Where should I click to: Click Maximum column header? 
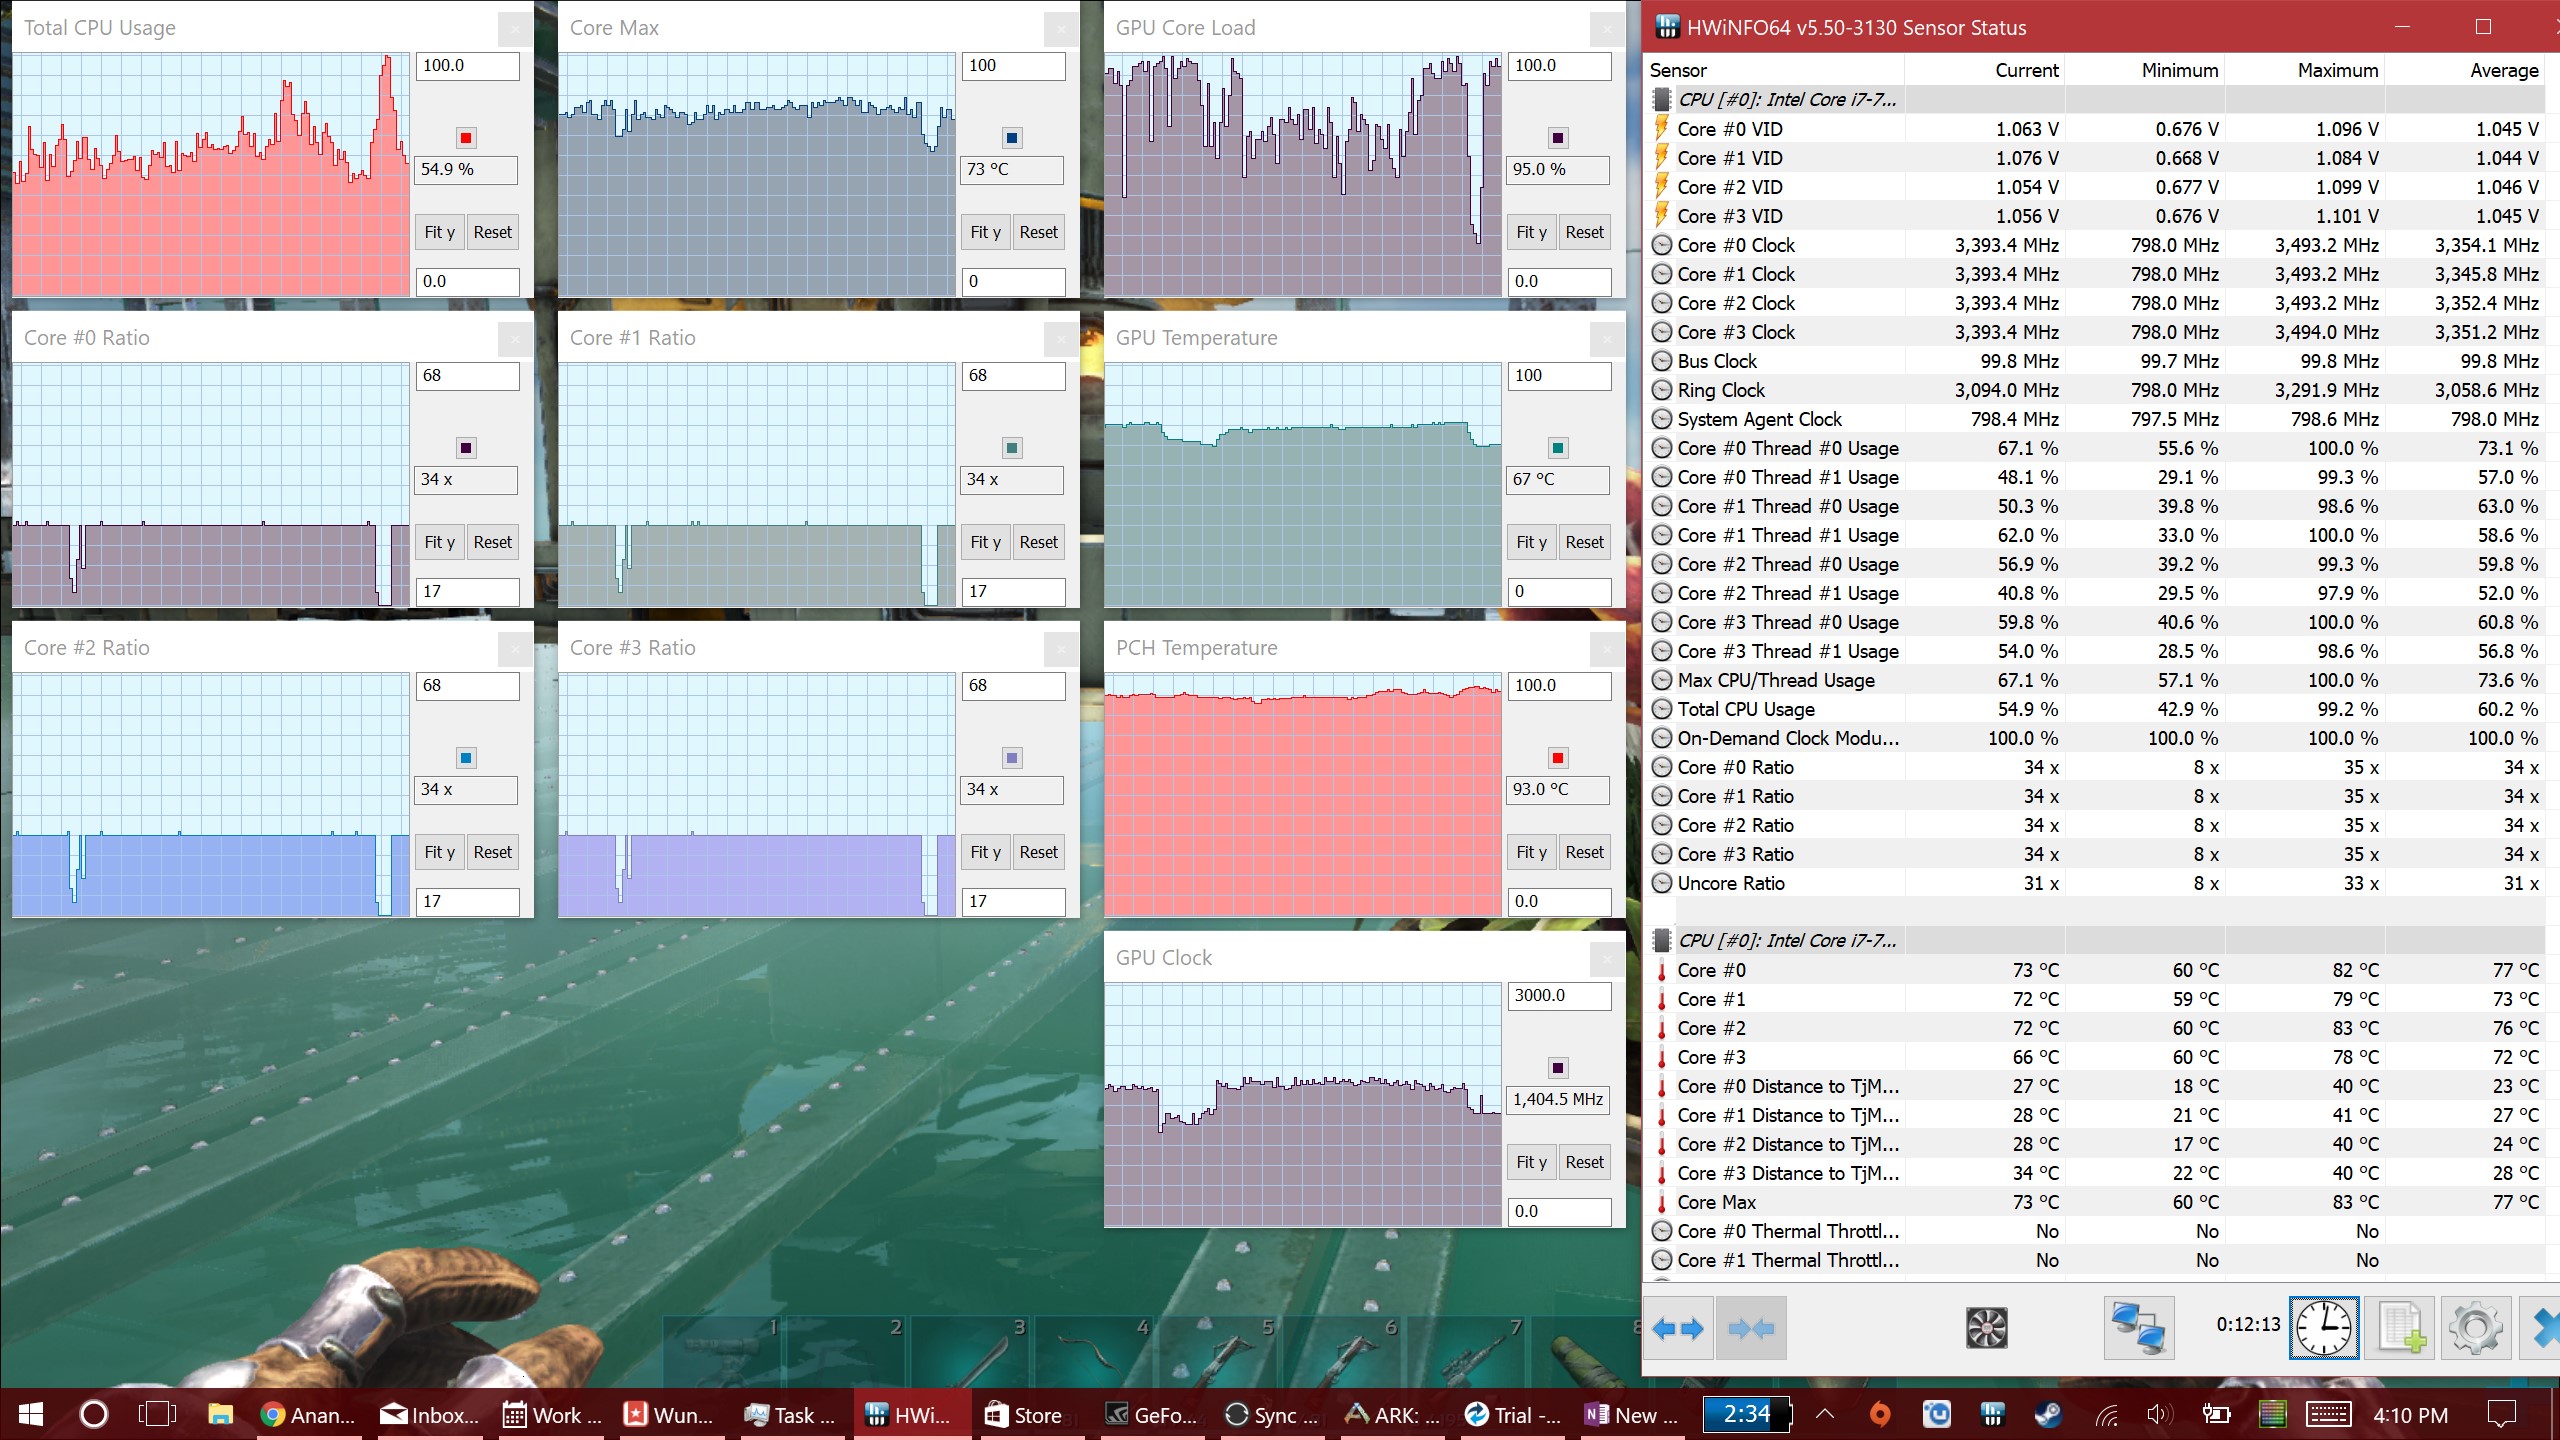click(x=2305, y=70)
